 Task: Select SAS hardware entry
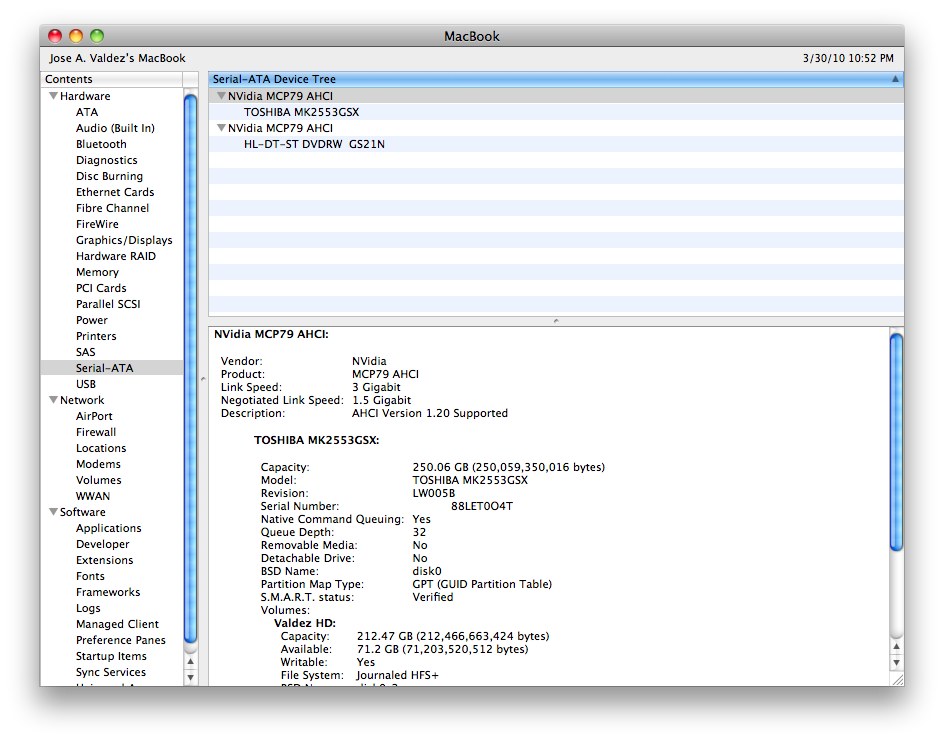[x=85, y=352]
